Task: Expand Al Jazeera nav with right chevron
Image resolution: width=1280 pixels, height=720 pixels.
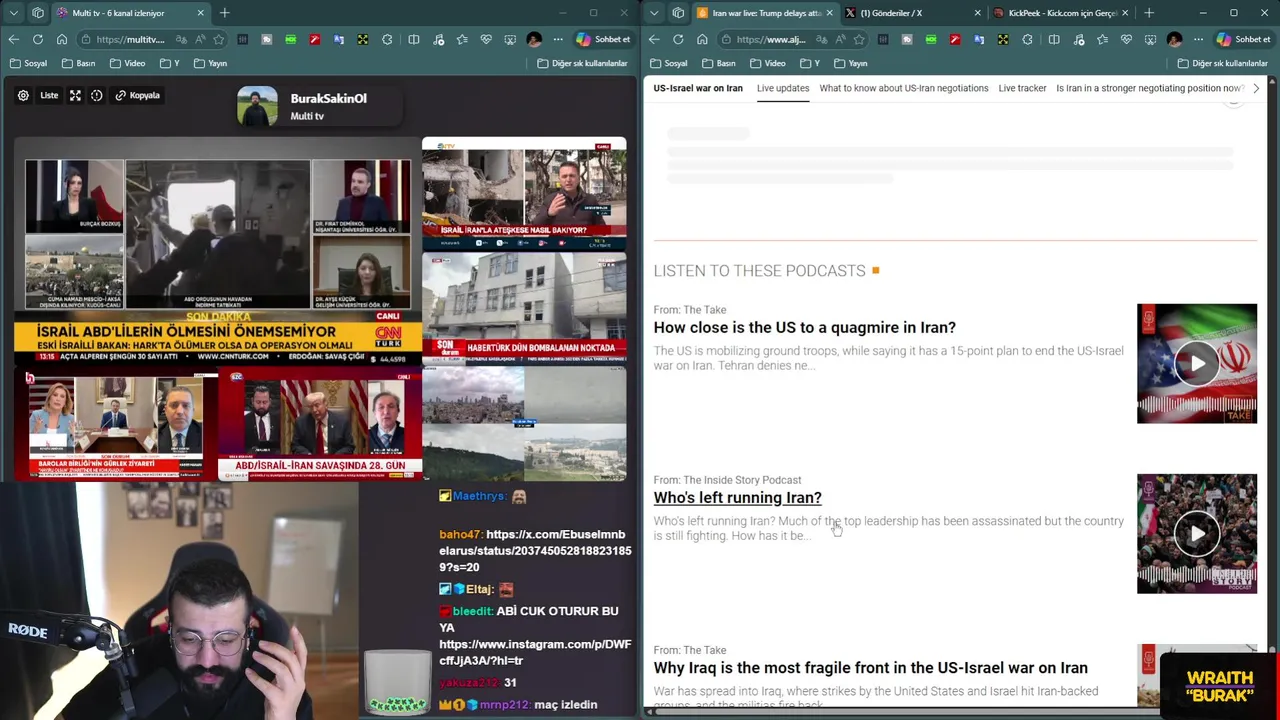Action: pos(1256,88)
